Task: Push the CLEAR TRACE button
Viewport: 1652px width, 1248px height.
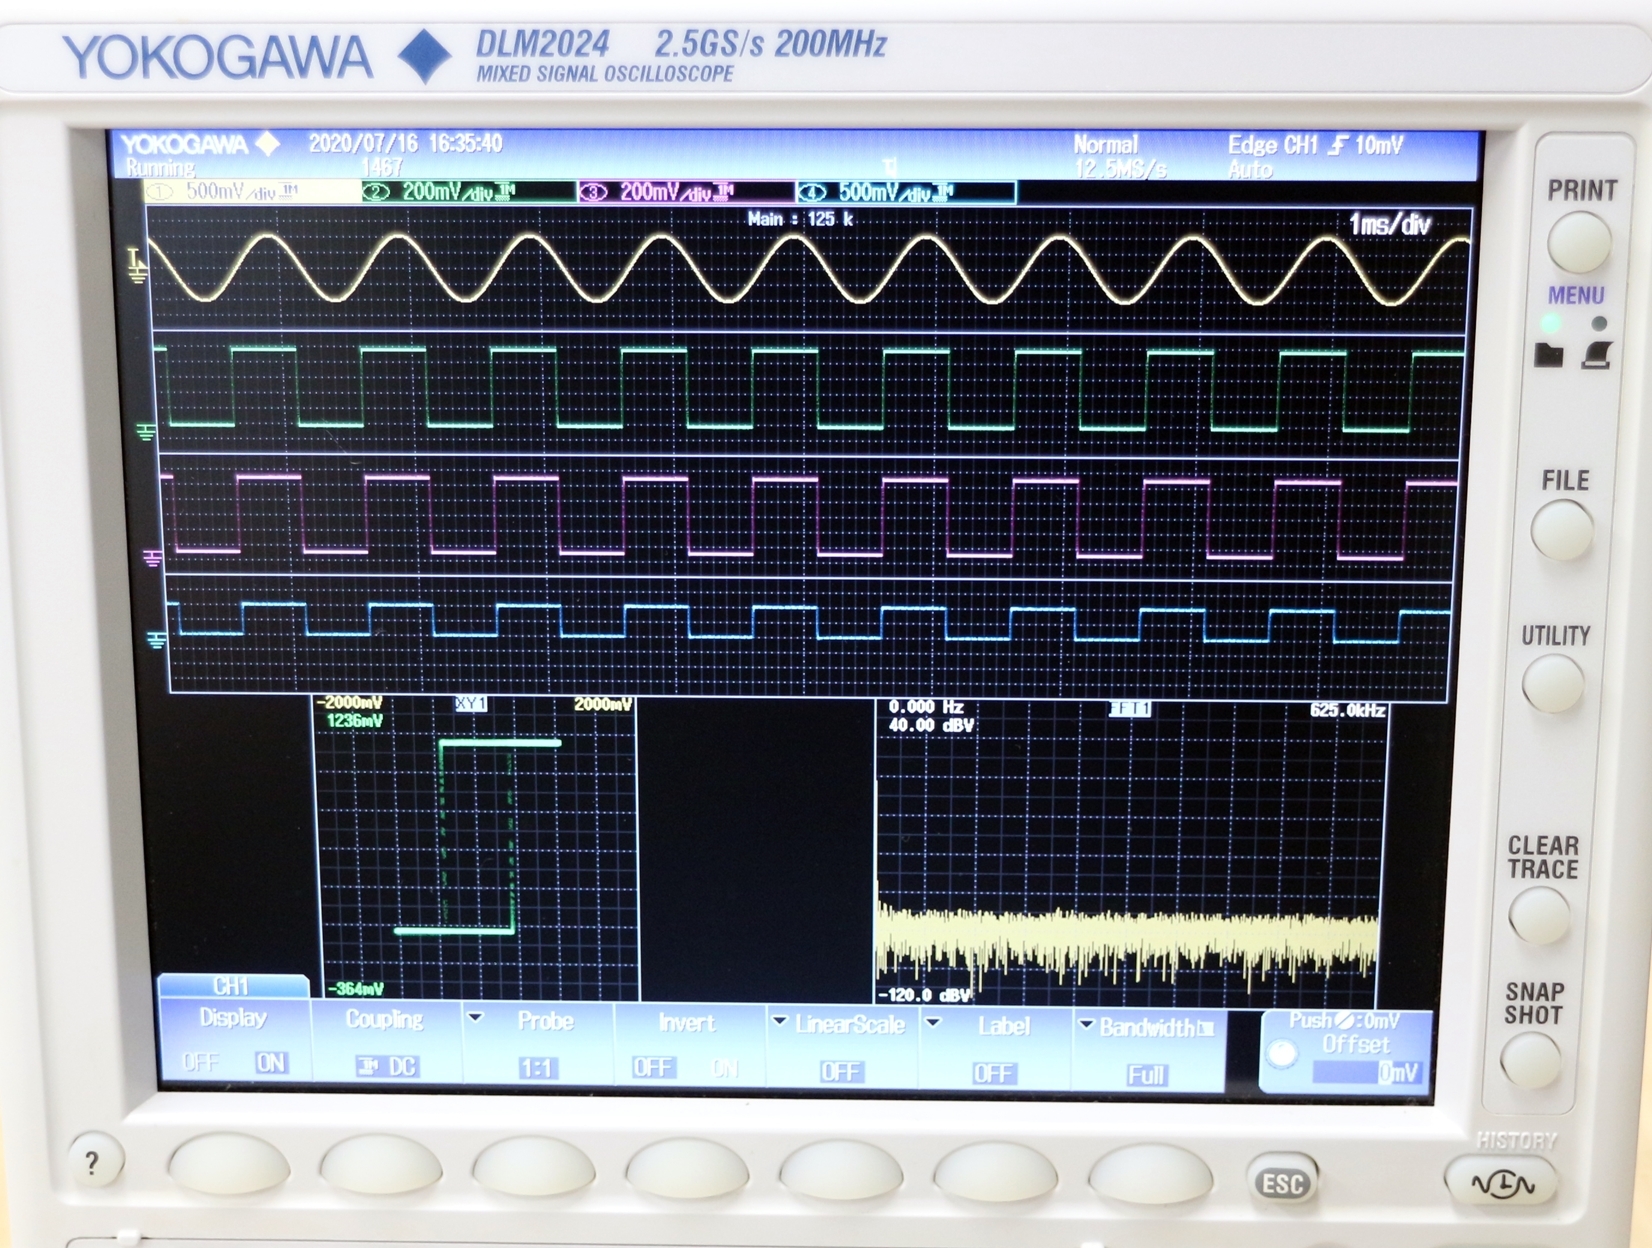Action: (x=1539, y=916)
